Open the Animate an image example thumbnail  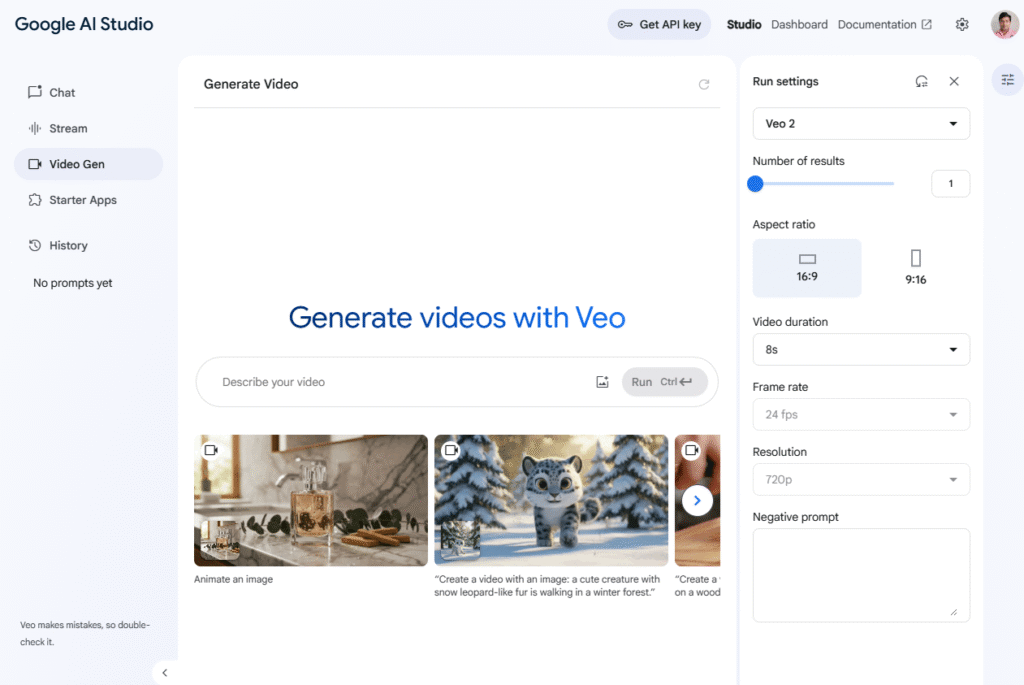pyautogui.click(x=311, y=500)
